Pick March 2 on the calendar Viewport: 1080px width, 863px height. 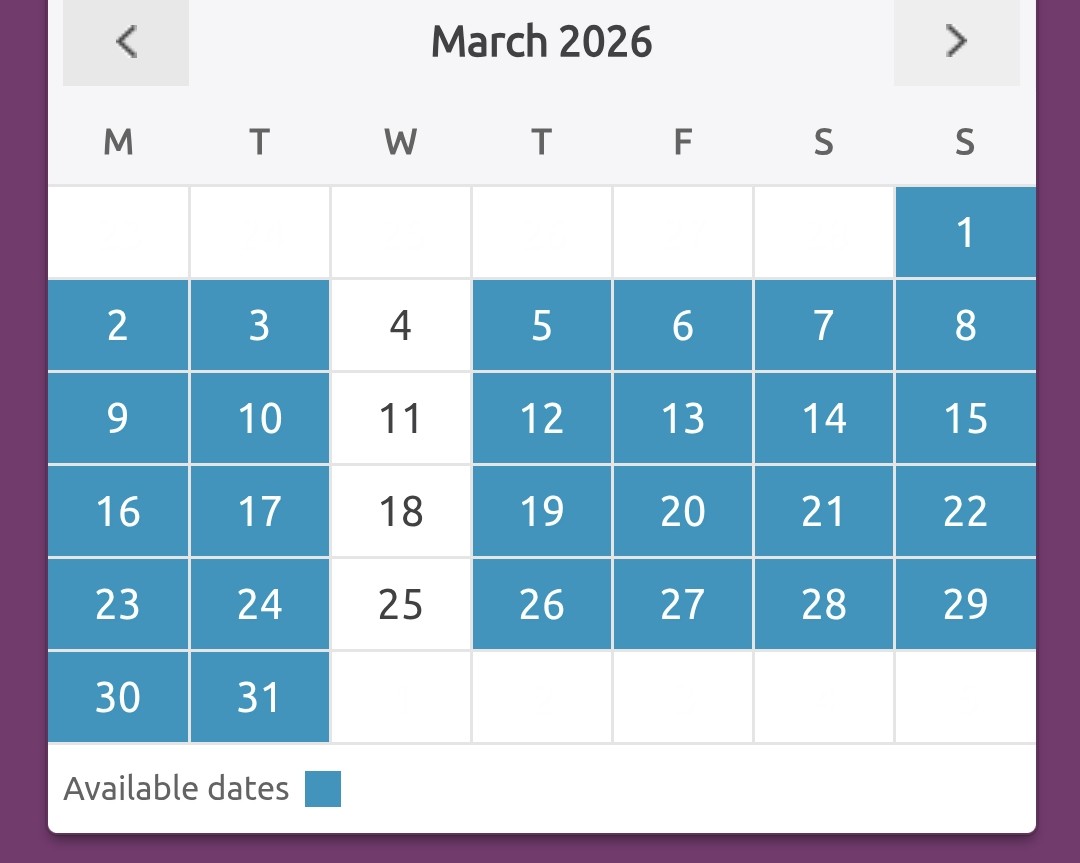click(x=118, y=325)
